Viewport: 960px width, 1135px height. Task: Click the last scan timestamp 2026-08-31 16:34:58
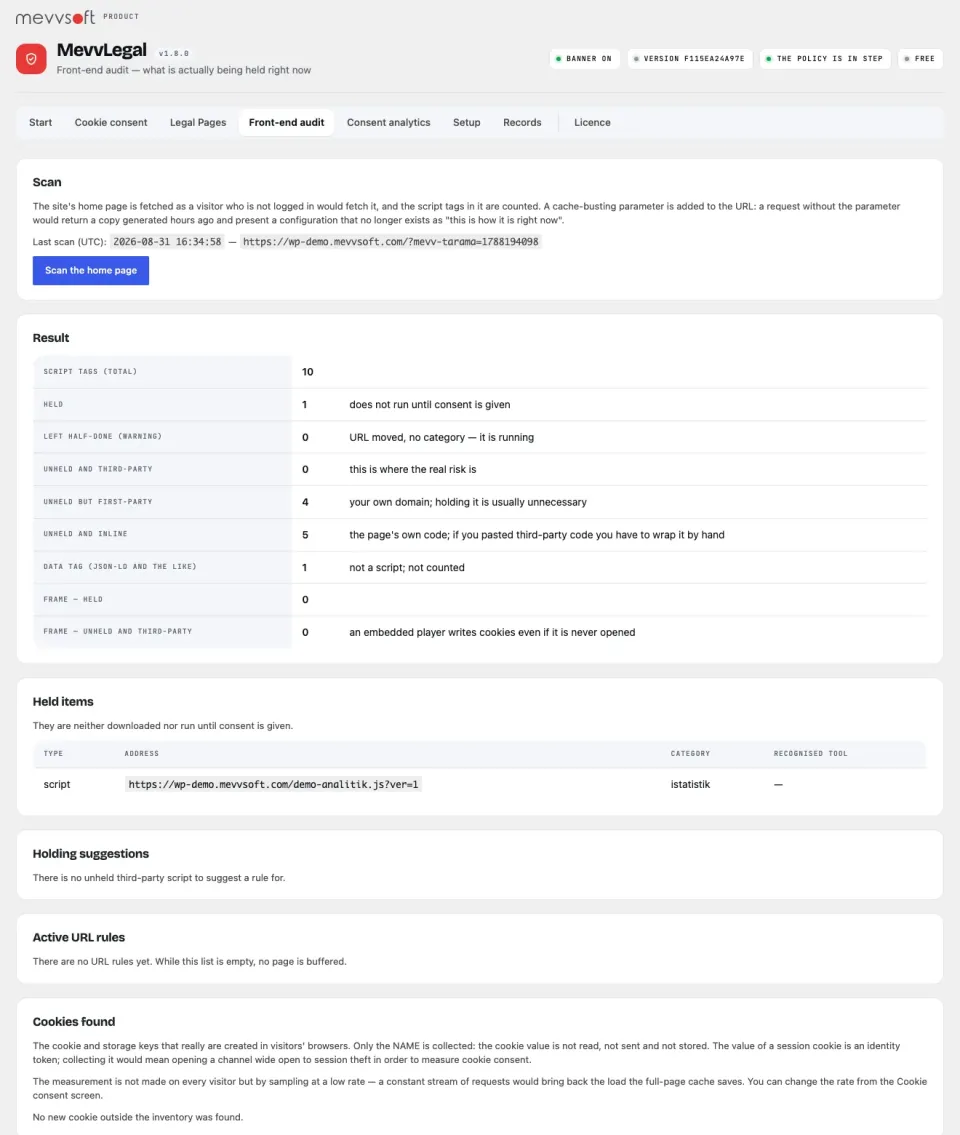point(167,242)
